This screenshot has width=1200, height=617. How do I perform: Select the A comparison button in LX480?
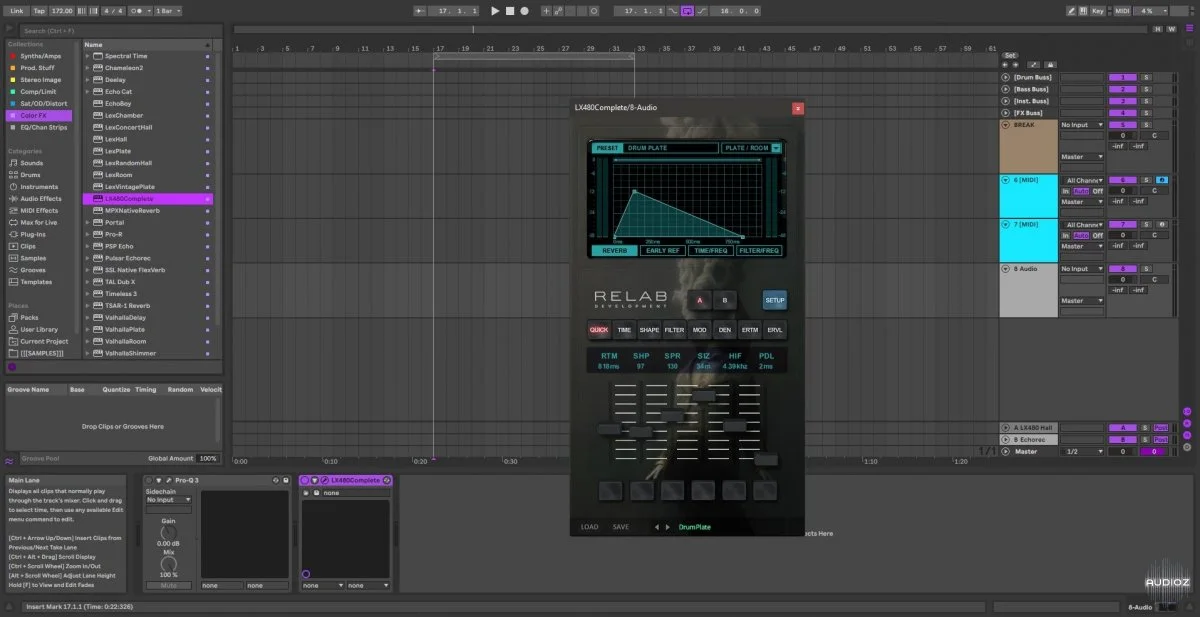pos(699,299)
